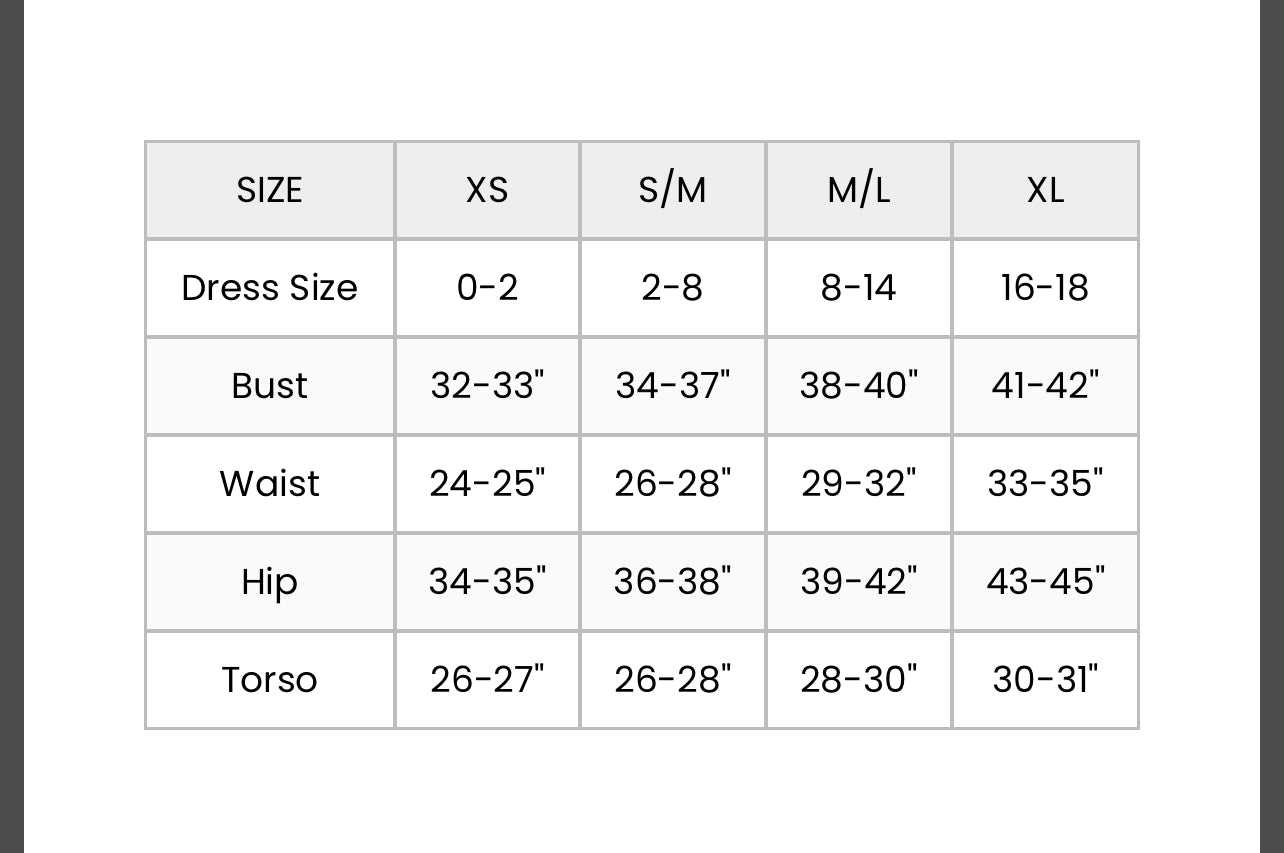1284x853 pixels.
Task: Select the Waist row label
Action: [269, 484]
